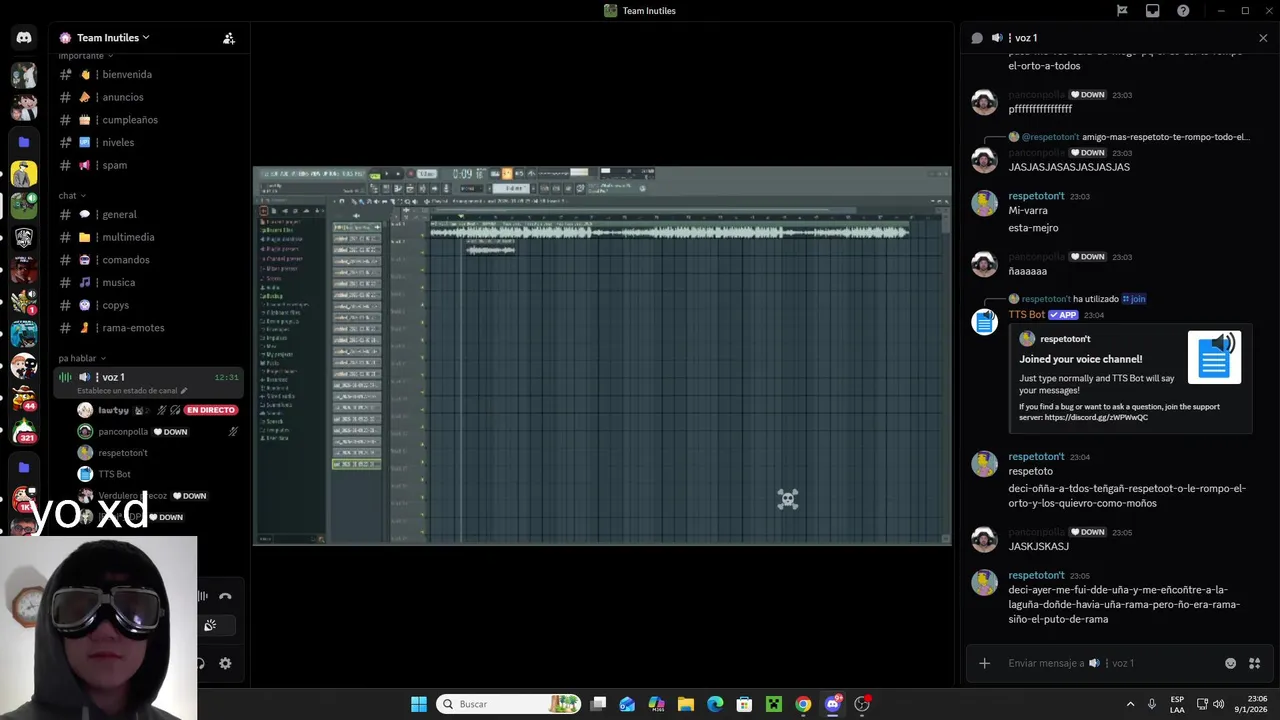
Task: Open Google Chrome from taskbar
Action: tap(803, 704)
